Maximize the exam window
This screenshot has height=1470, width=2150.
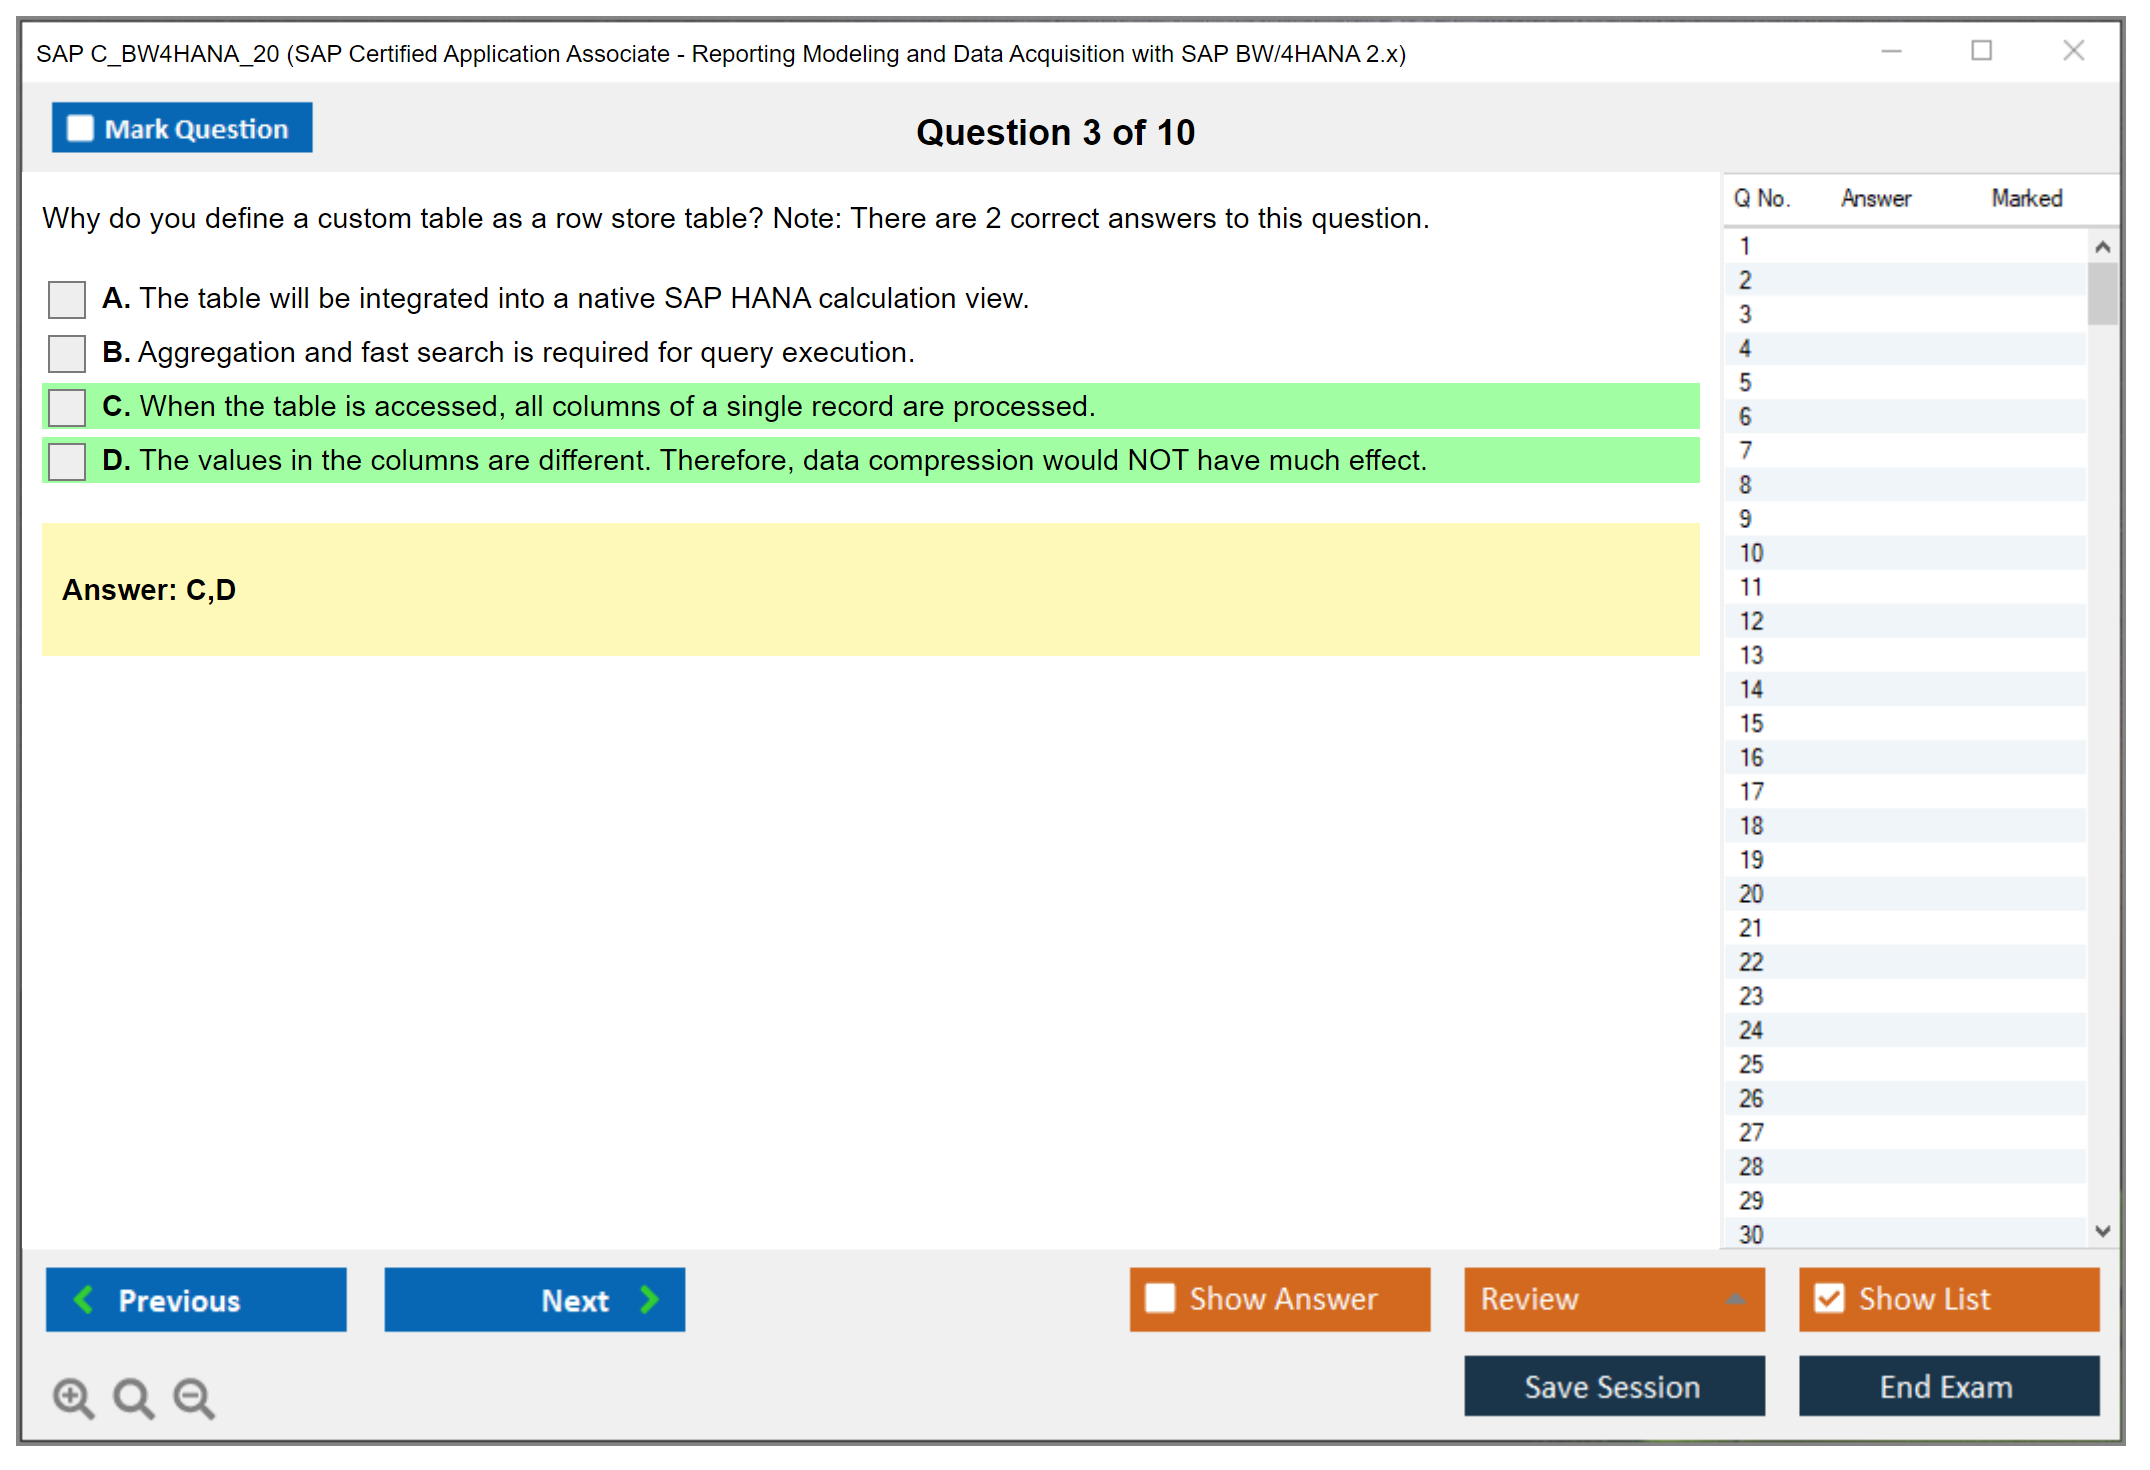click(x=1981, y=51)
